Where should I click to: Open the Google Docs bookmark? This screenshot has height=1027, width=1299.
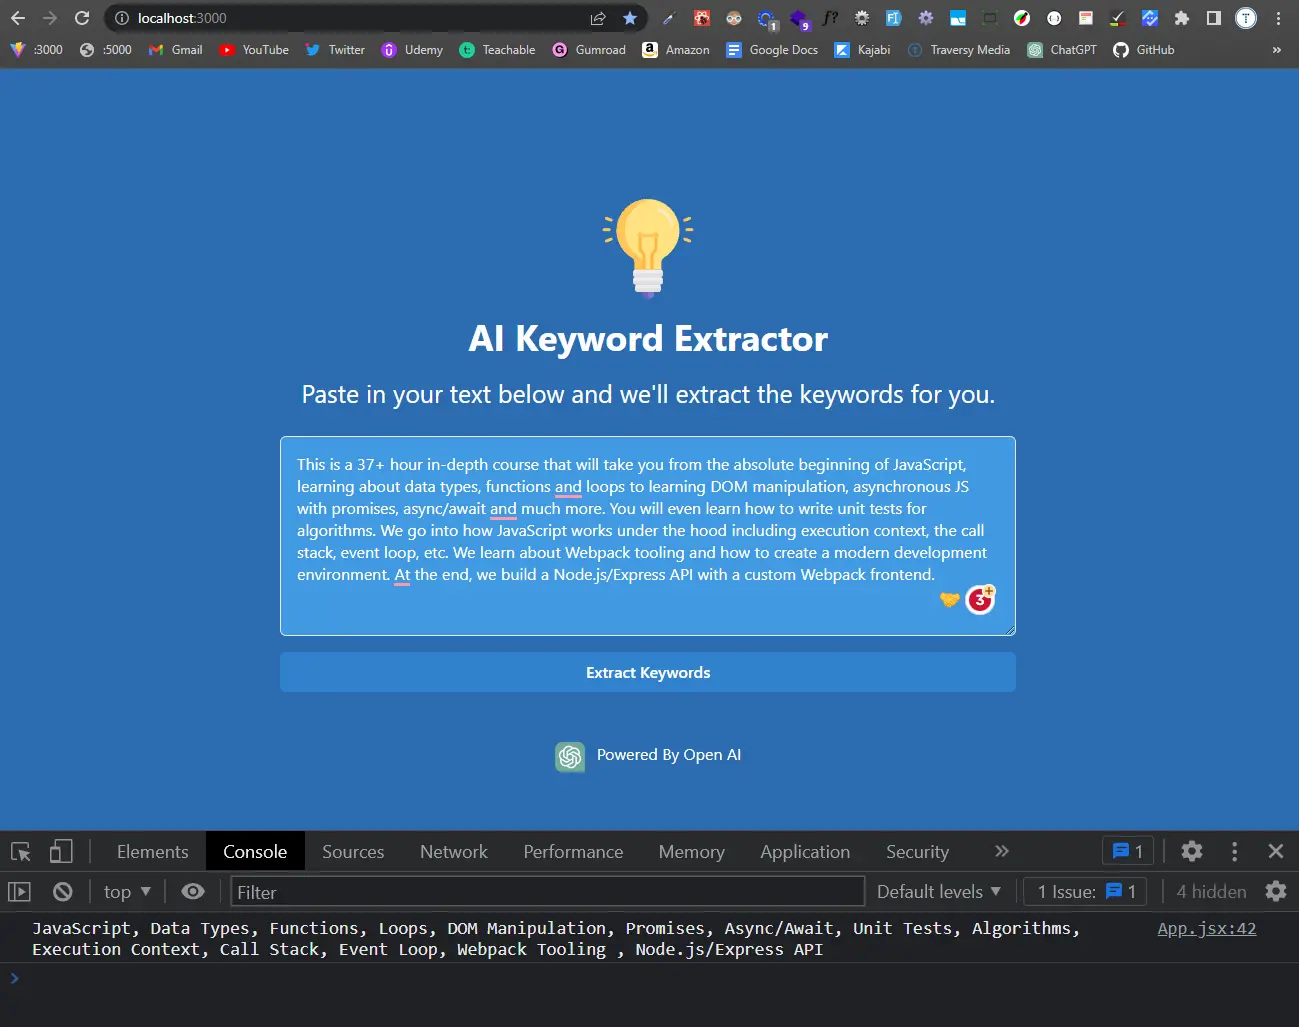[772, 50]
